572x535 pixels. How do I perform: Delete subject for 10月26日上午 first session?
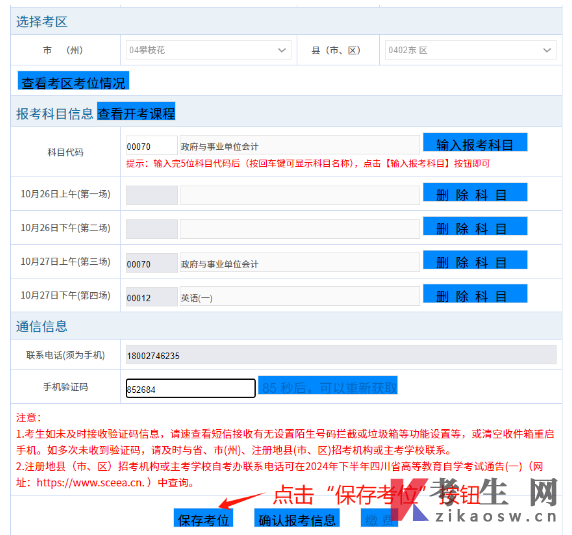pos(475,192)
